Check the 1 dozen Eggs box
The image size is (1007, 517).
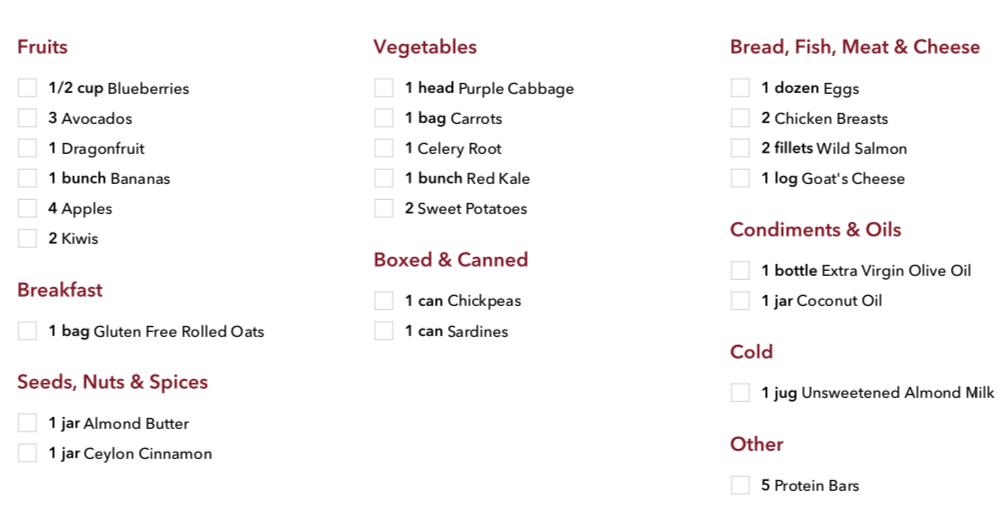pos(740,88)
